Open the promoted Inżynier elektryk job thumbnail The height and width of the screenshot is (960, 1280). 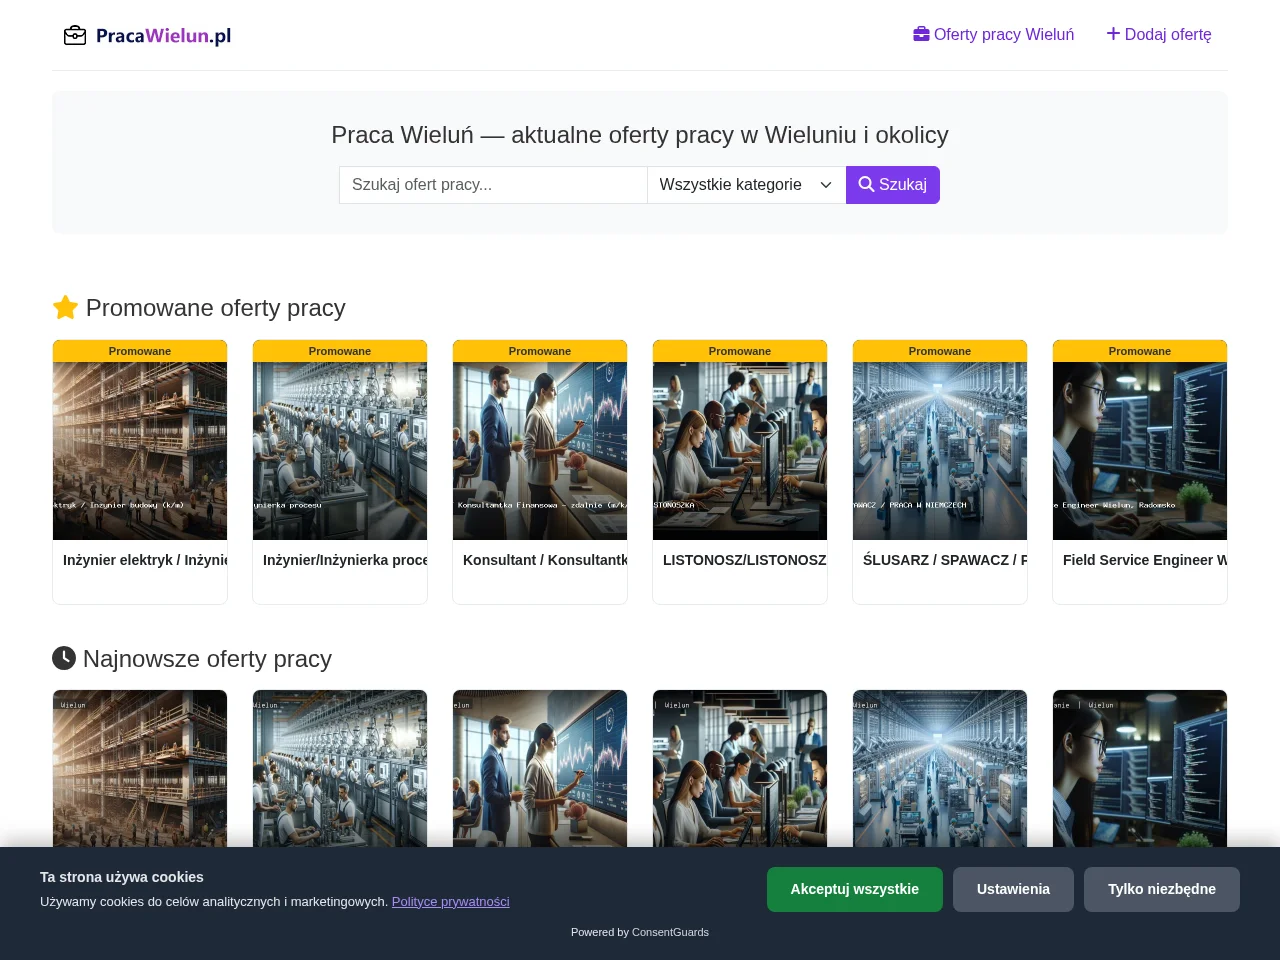click(x=140, y=451)
